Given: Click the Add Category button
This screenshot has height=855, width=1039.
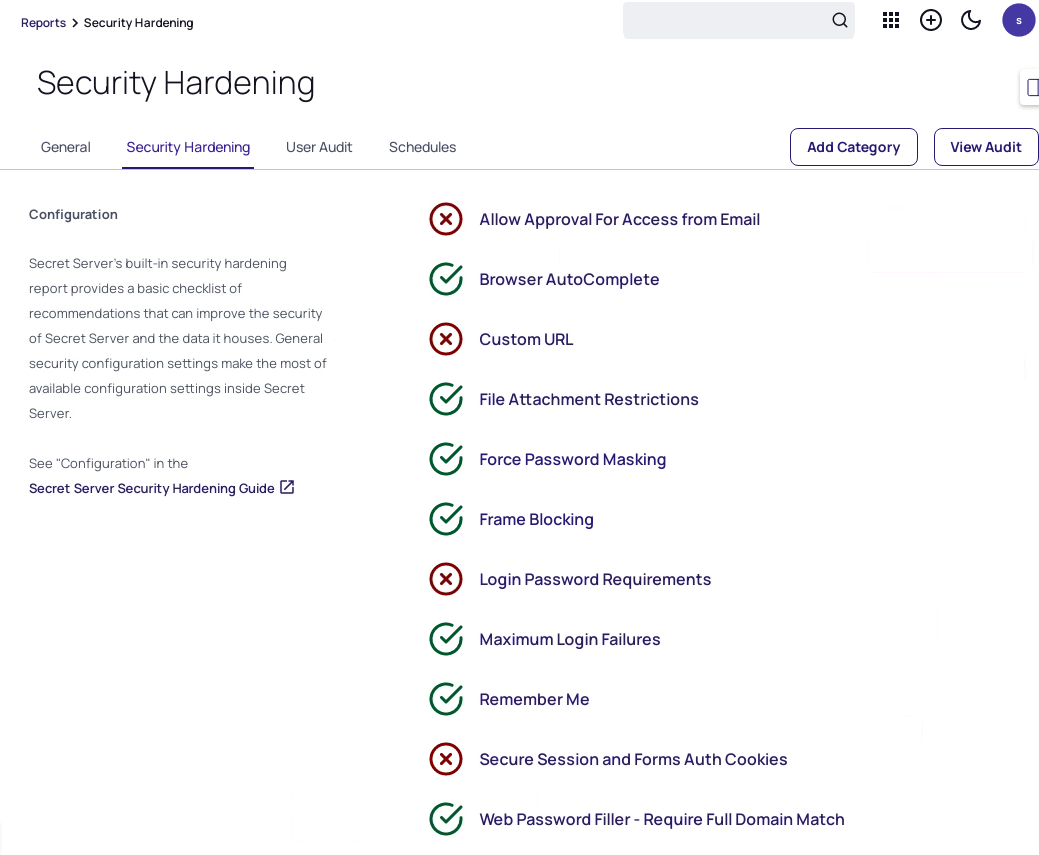Looking at the screenshot, I should click(x=853, y=147).
